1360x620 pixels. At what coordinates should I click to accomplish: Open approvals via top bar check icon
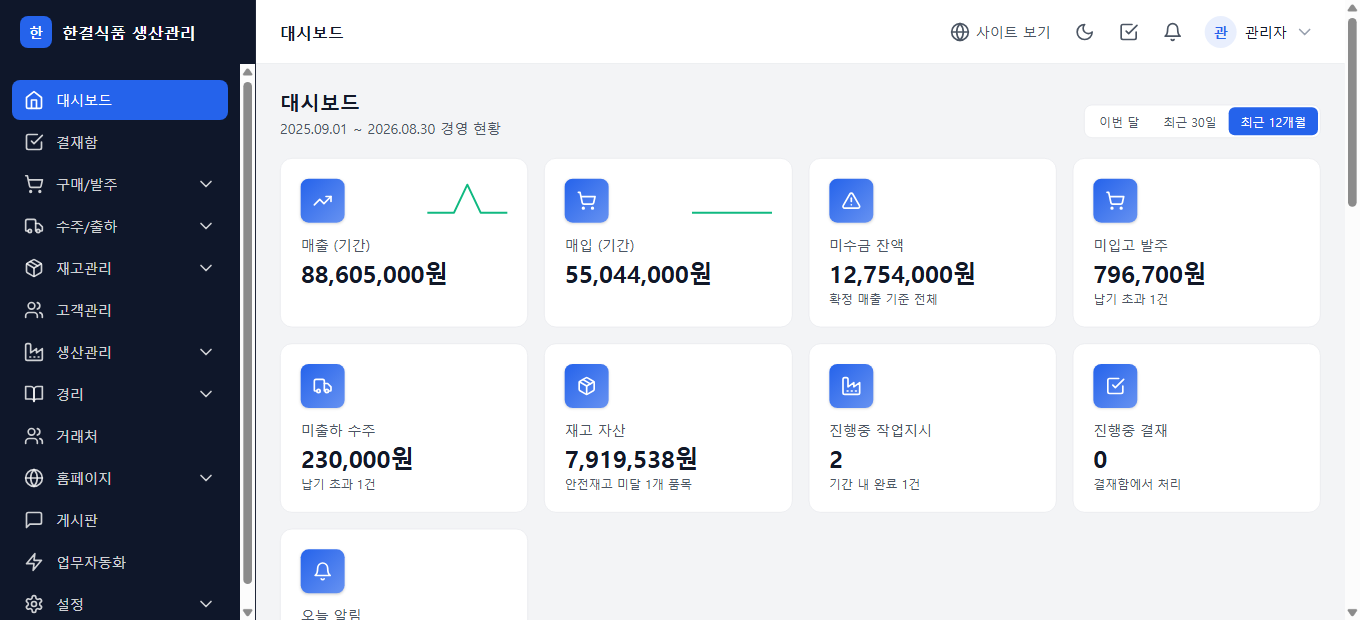coord(1129,32)
